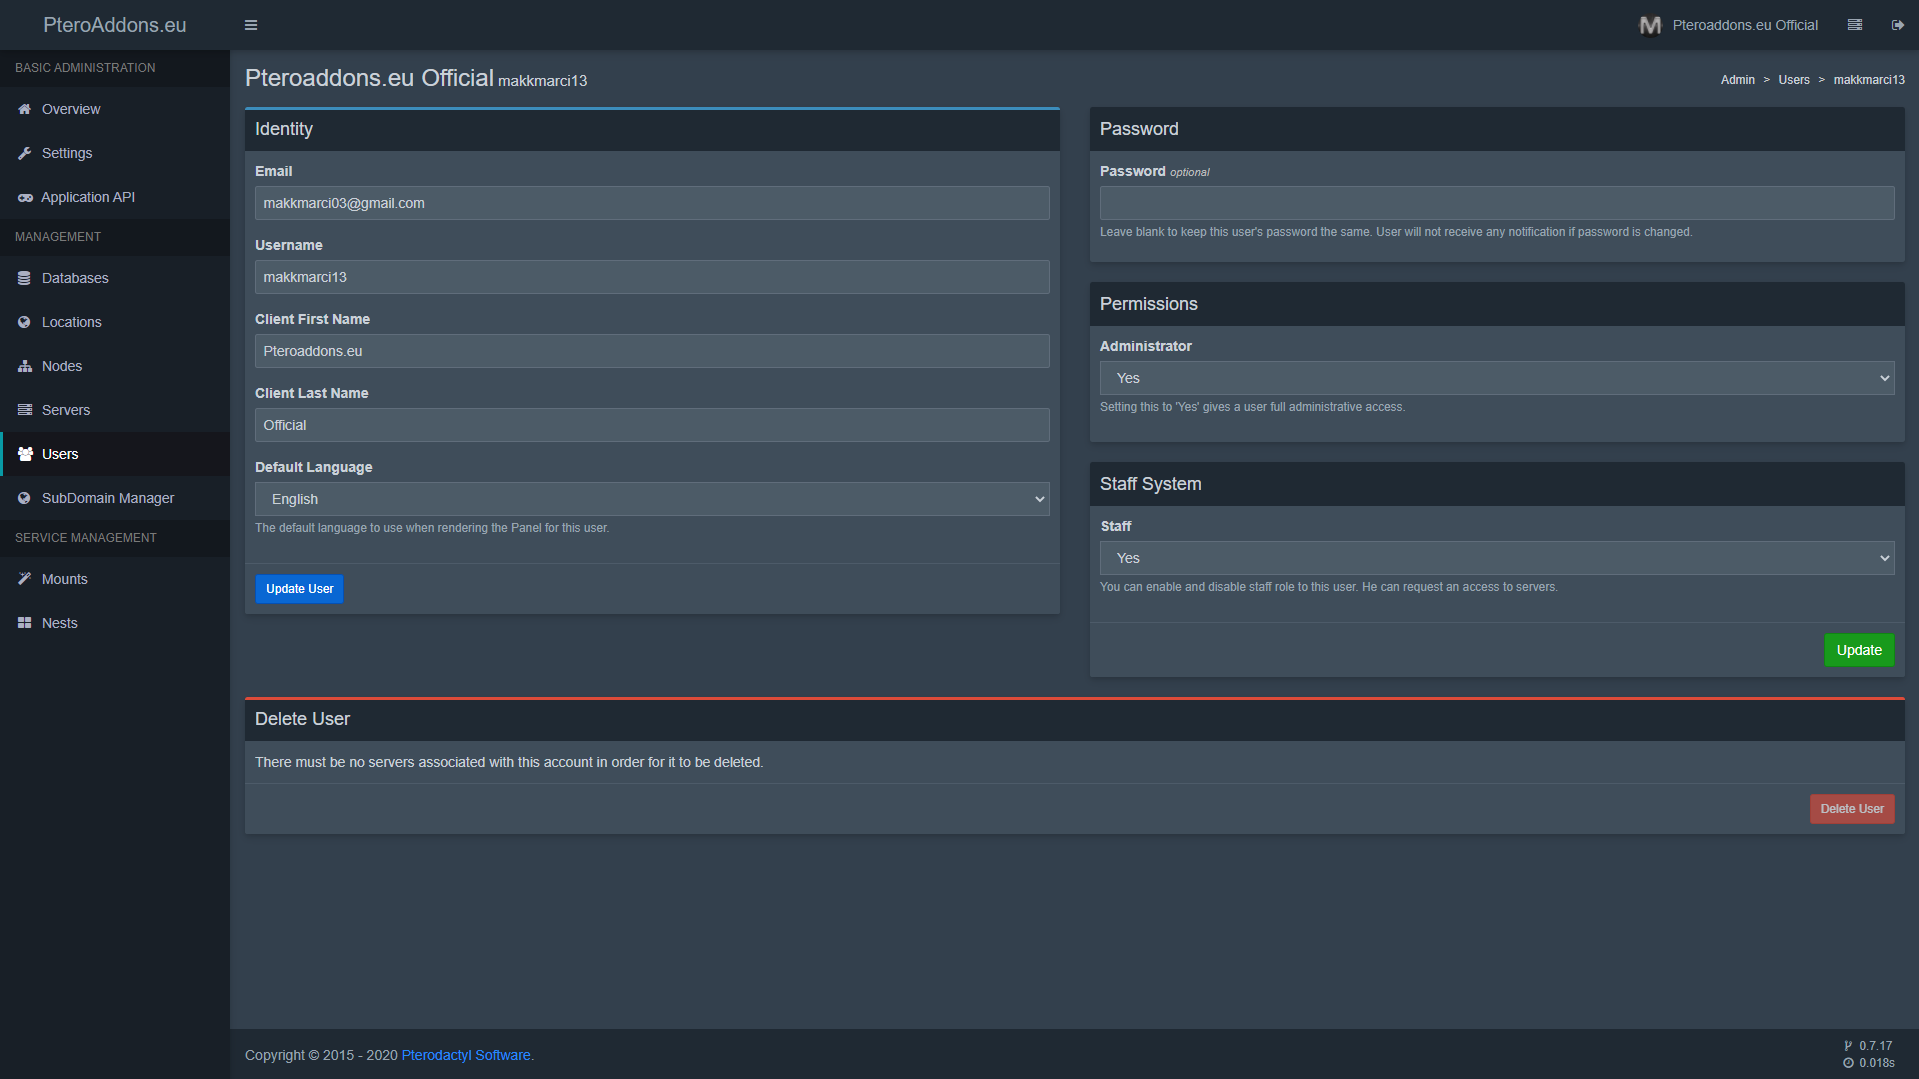Click the logout icon in top bar
The height and width of the screenshot is (1079, 1919).
(1897, 25)
